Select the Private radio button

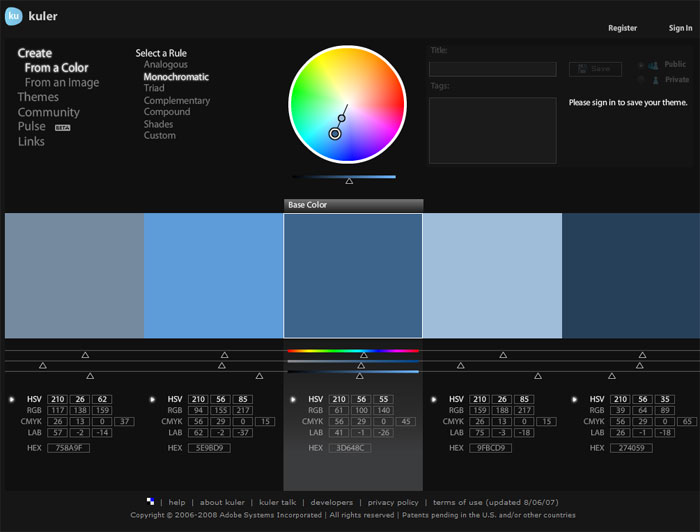coord(641,80)
